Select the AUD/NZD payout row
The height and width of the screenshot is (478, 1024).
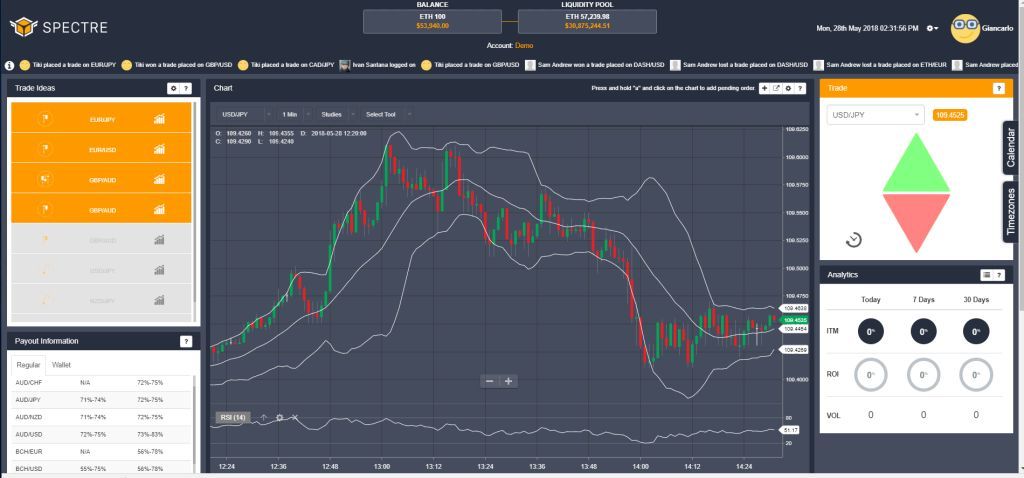coord(102,417)
